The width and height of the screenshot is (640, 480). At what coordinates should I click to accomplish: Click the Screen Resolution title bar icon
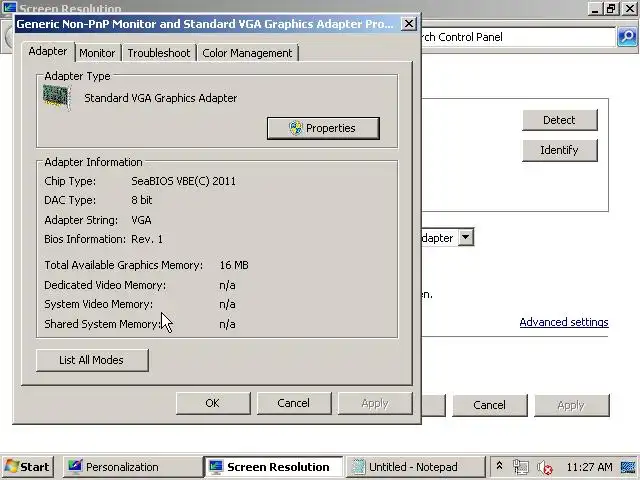pos(9,8)
